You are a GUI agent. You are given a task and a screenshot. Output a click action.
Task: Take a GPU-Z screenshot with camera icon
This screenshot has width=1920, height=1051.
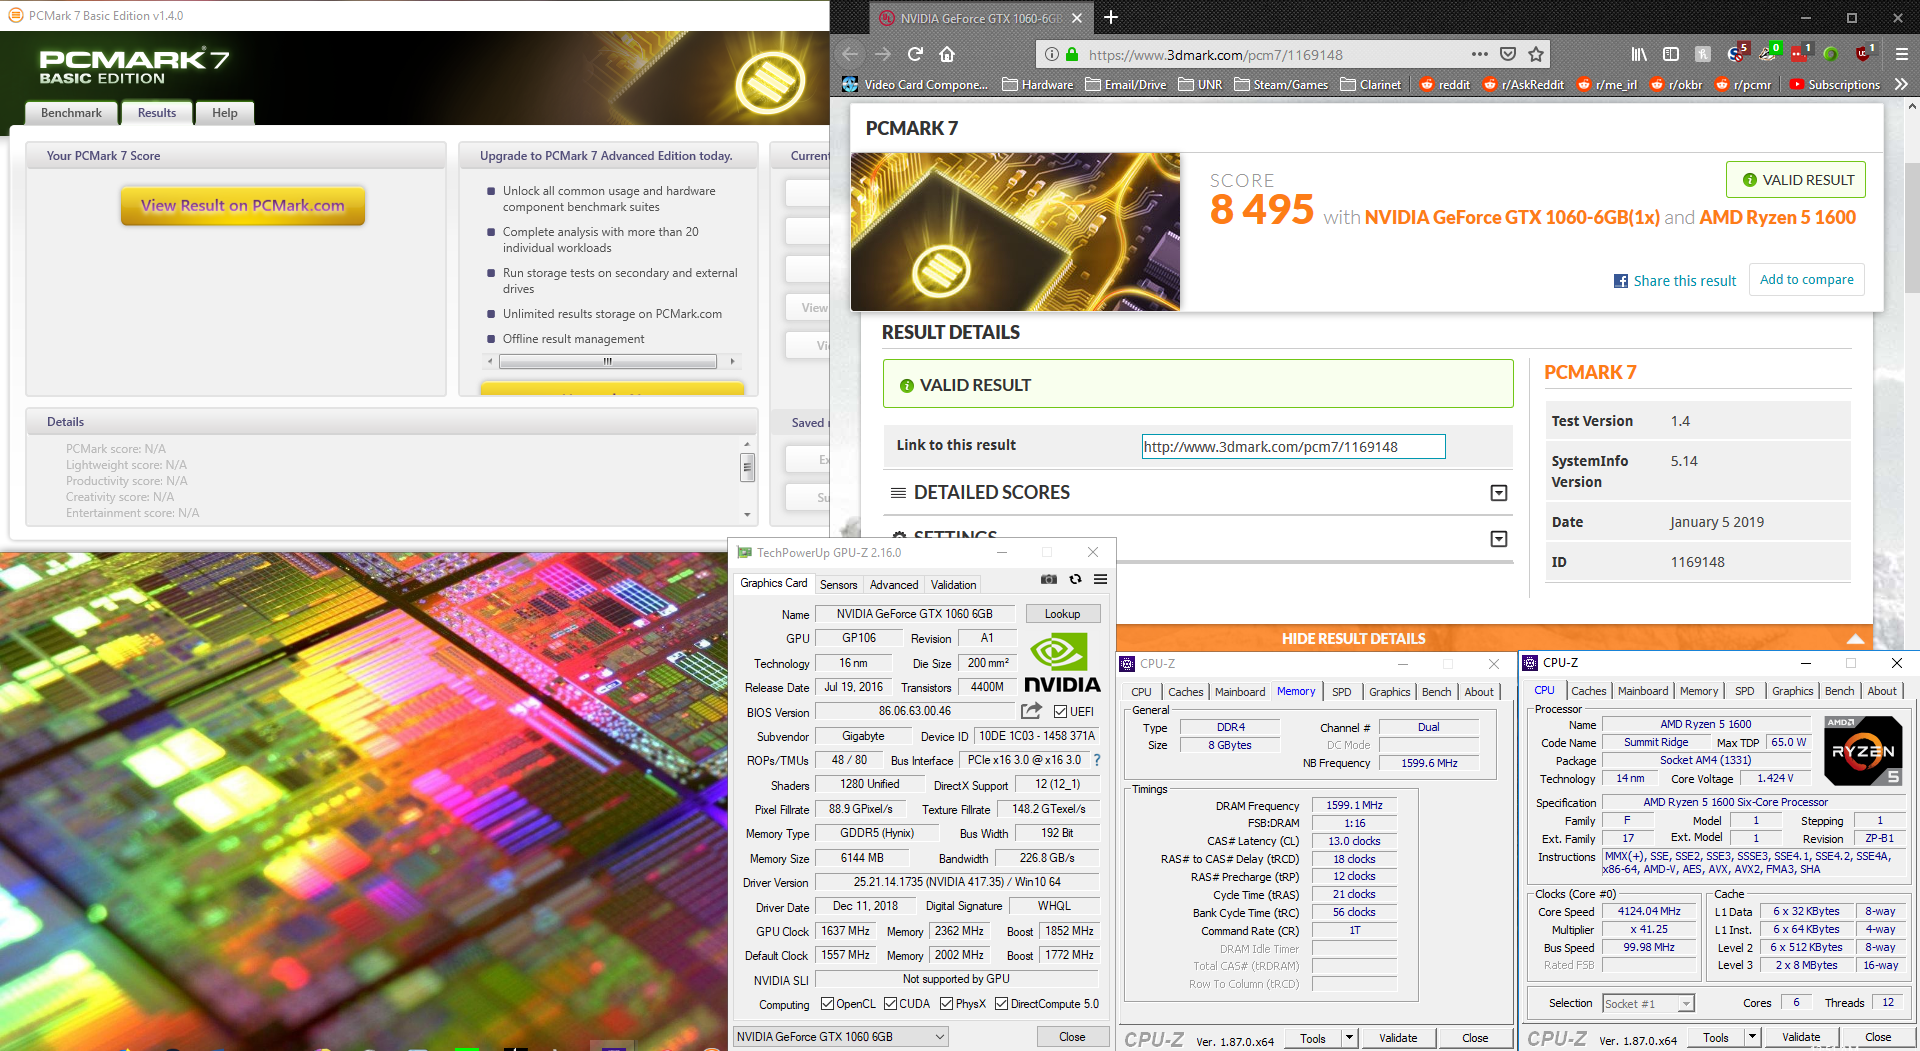[x=1048, y=579]
